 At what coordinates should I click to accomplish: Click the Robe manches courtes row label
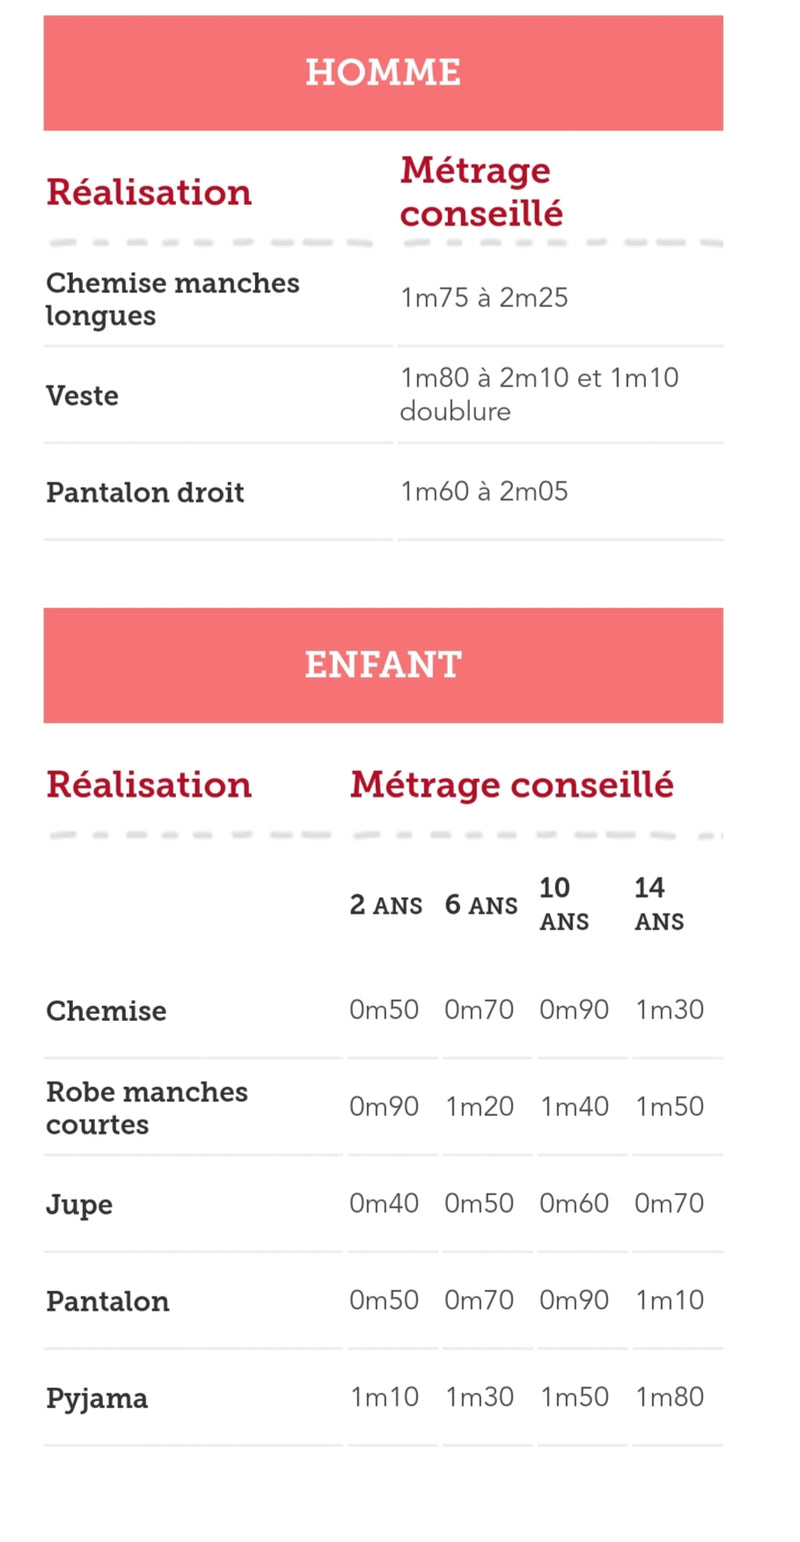(x=146, y=1108)
